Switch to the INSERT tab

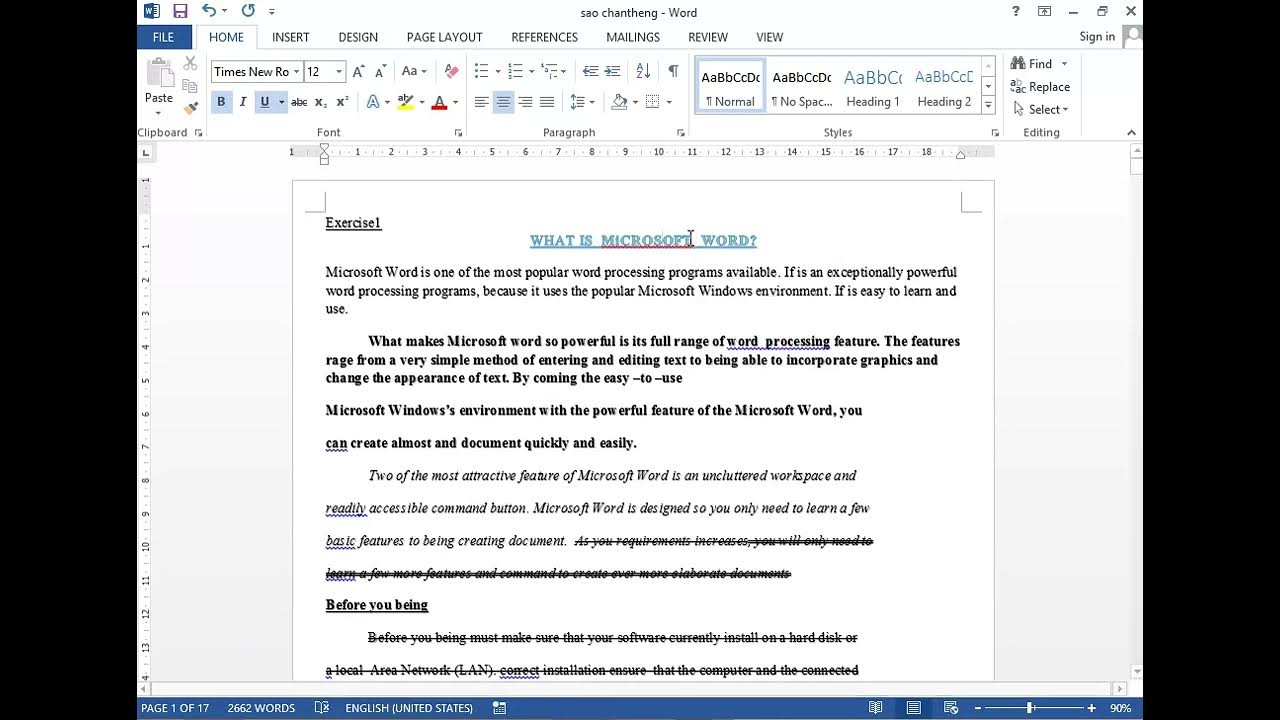[291, 37]
